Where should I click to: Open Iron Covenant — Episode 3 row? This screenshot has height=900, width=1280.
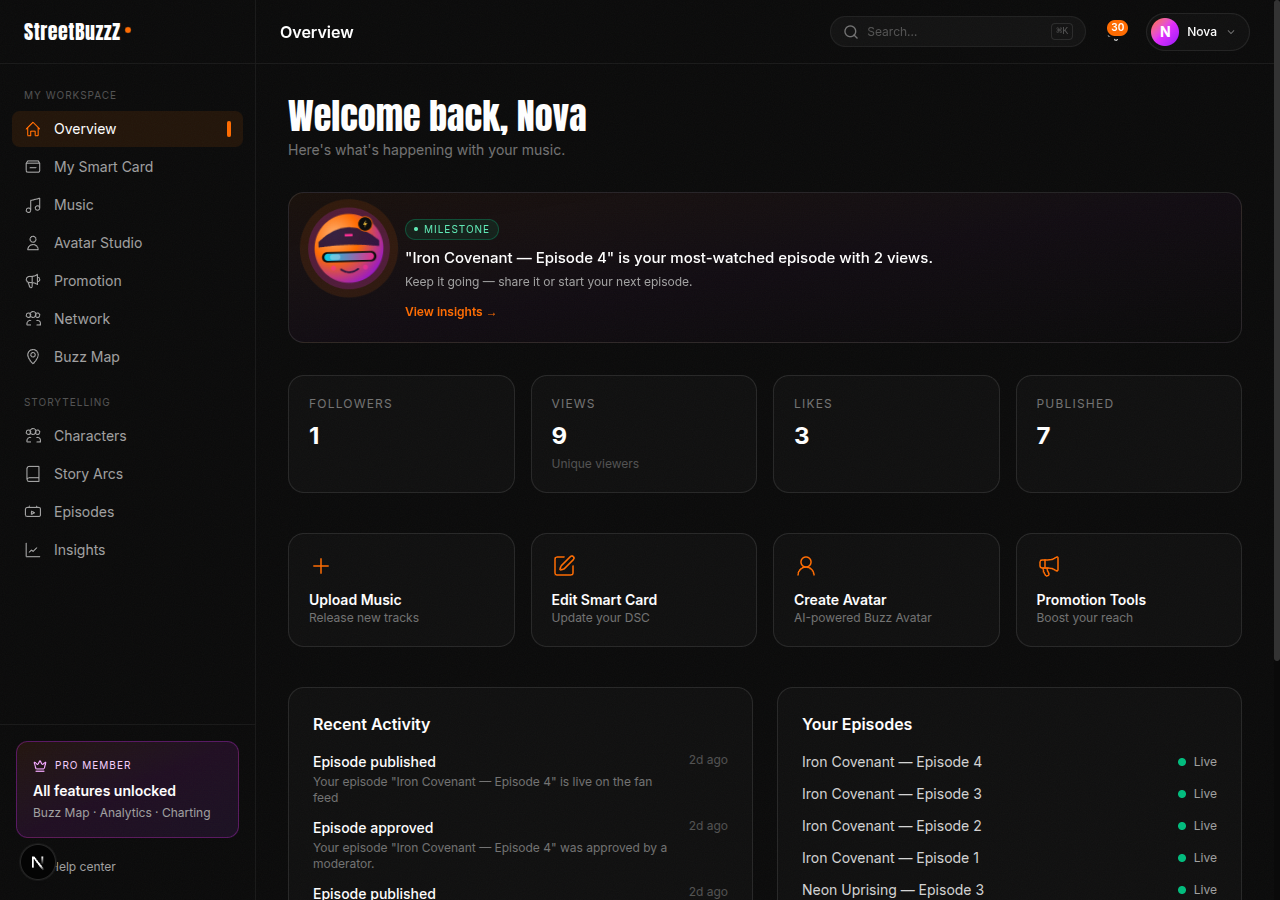1009,794
